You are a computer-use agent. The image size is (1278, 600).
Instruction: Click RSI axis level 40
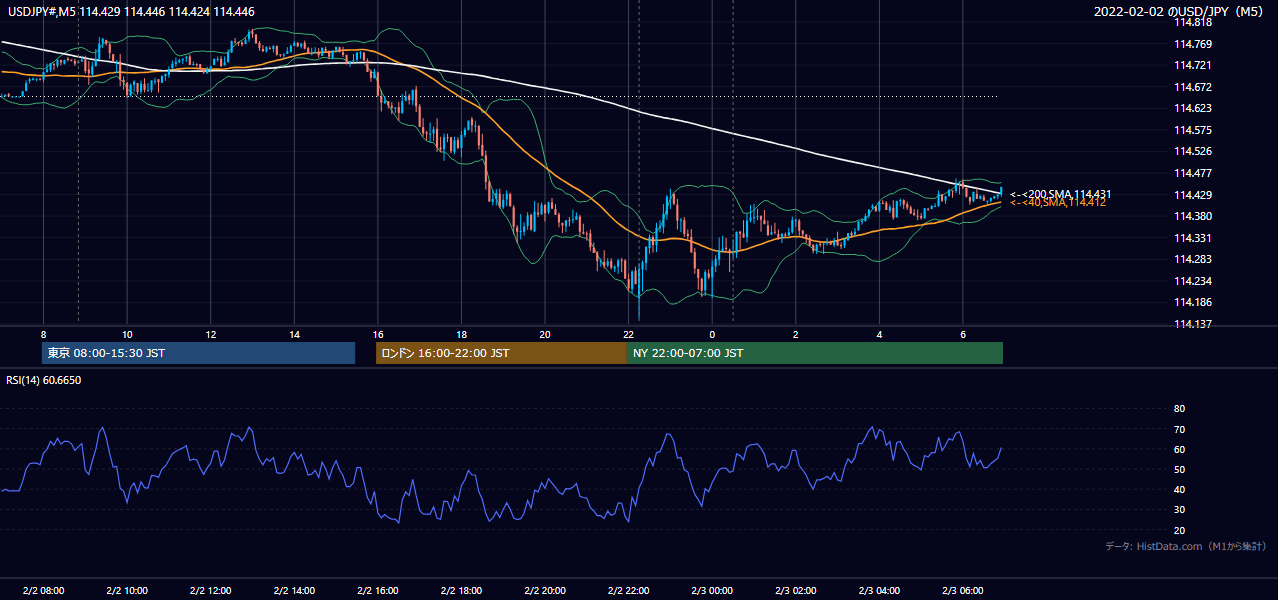1180,490
